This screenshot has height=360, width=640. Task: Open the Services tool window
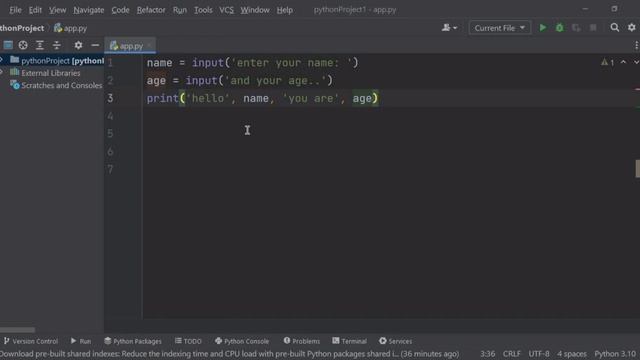(395, 341)
